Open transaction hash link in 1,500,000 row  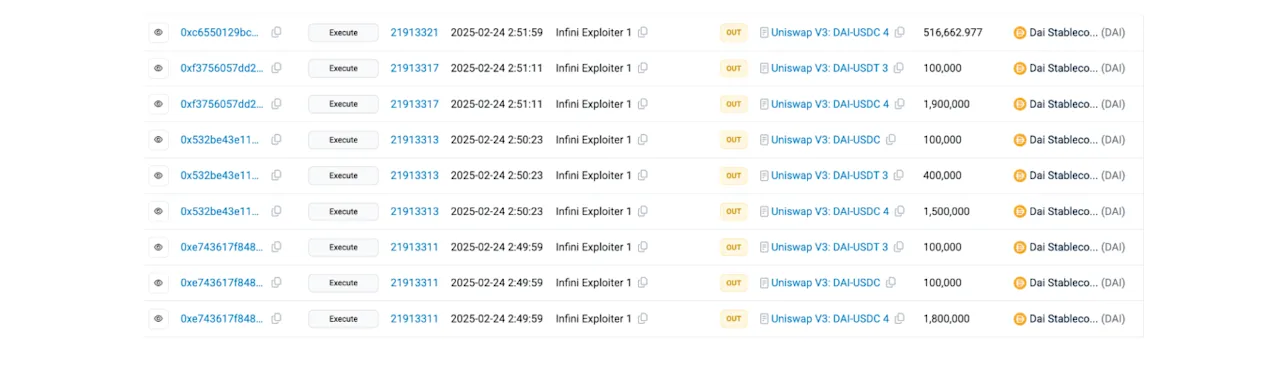pyautogui.click(x=220, y=211)
